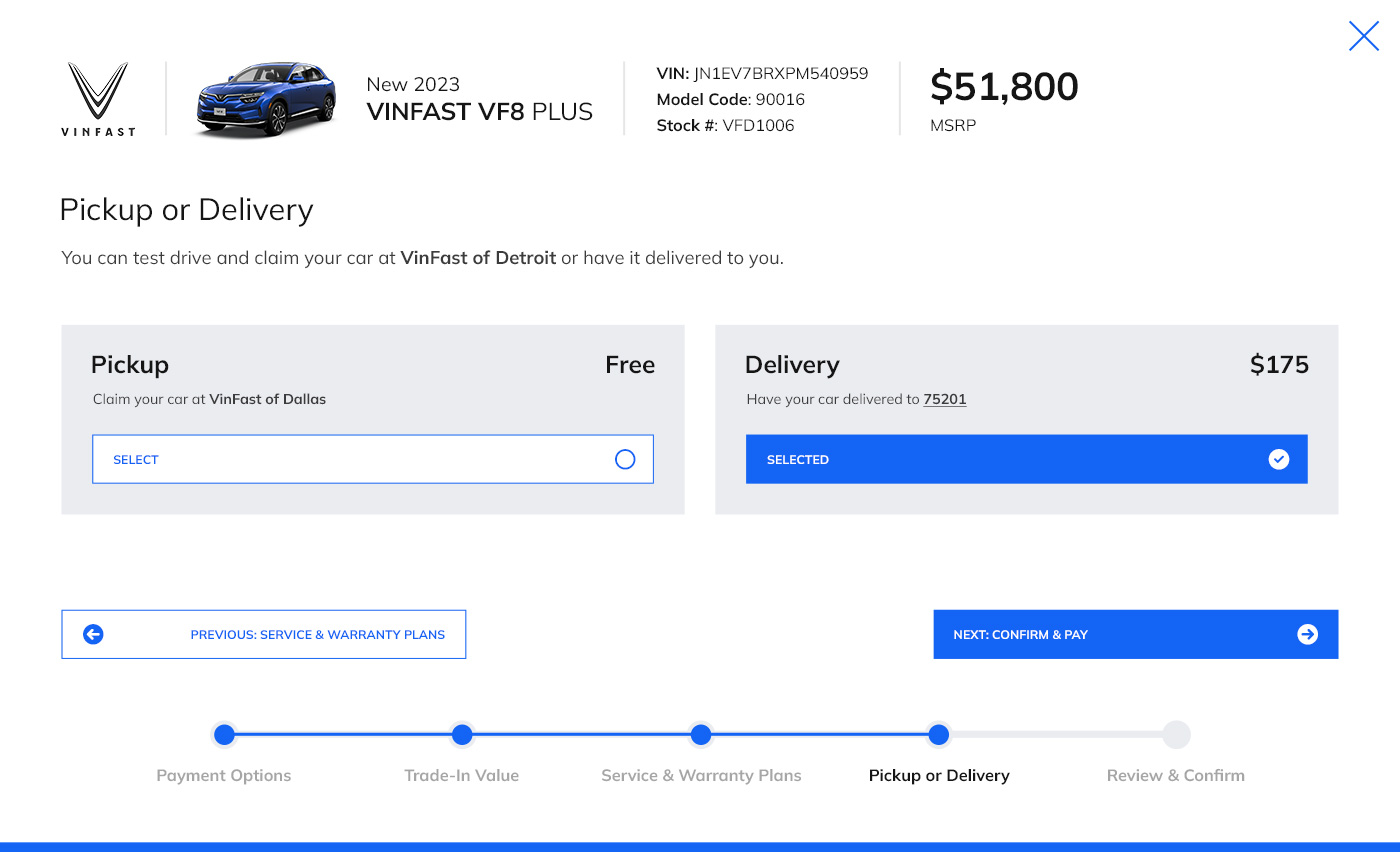Click the VinFast of Detroit dealership name
The width and height of the screenshot is (1400, 852).
(x=478, y=257)
